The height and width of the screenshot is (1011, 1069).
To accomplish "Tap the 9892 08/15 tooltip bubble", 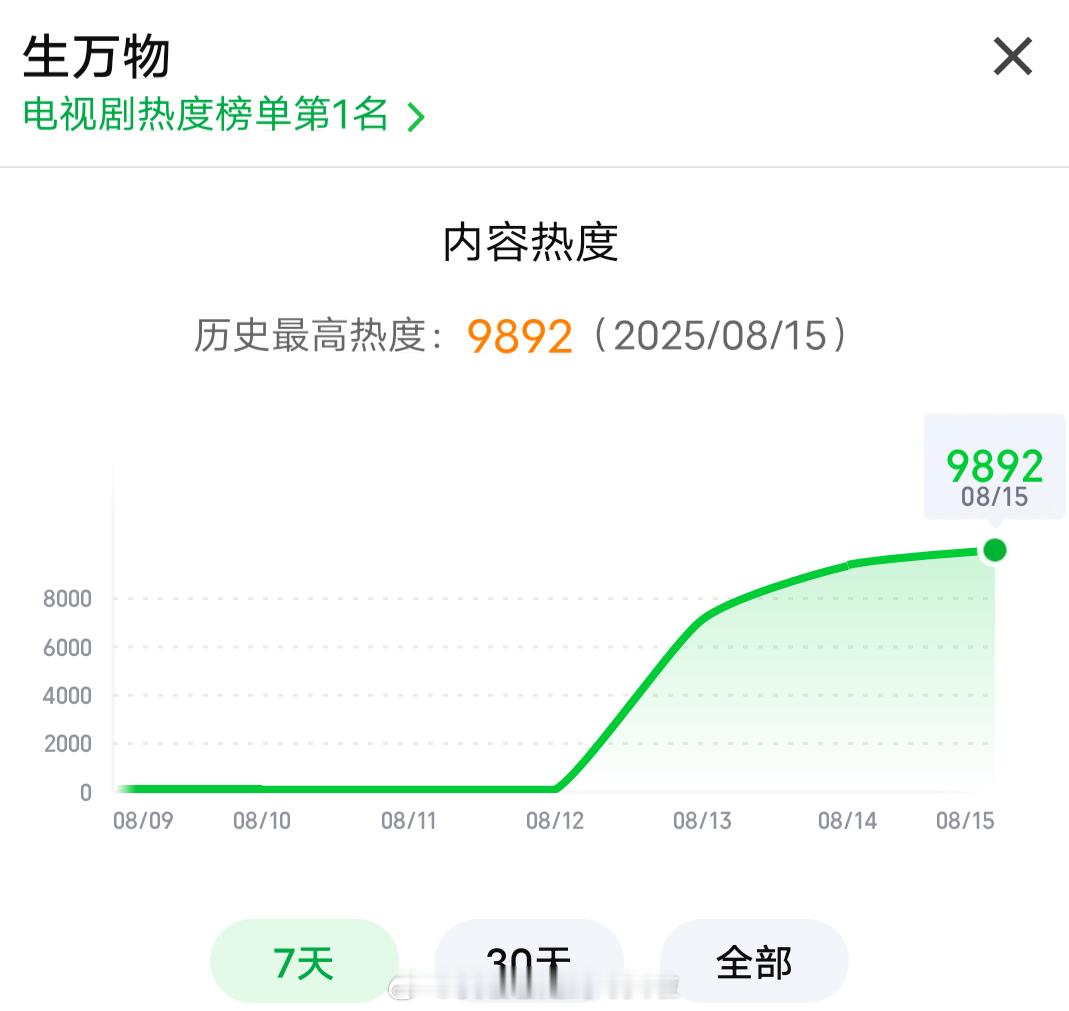I will click(x=995, y=468).
